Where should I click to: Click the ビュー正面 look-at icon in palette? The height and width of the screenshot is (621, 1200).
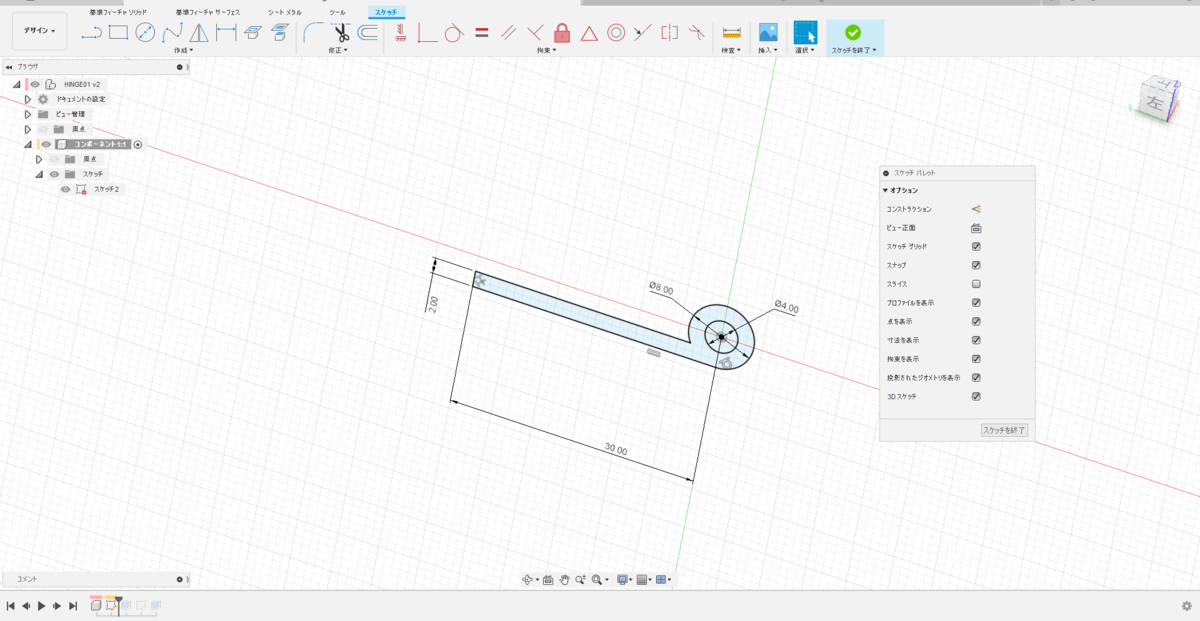coord(976,228)
